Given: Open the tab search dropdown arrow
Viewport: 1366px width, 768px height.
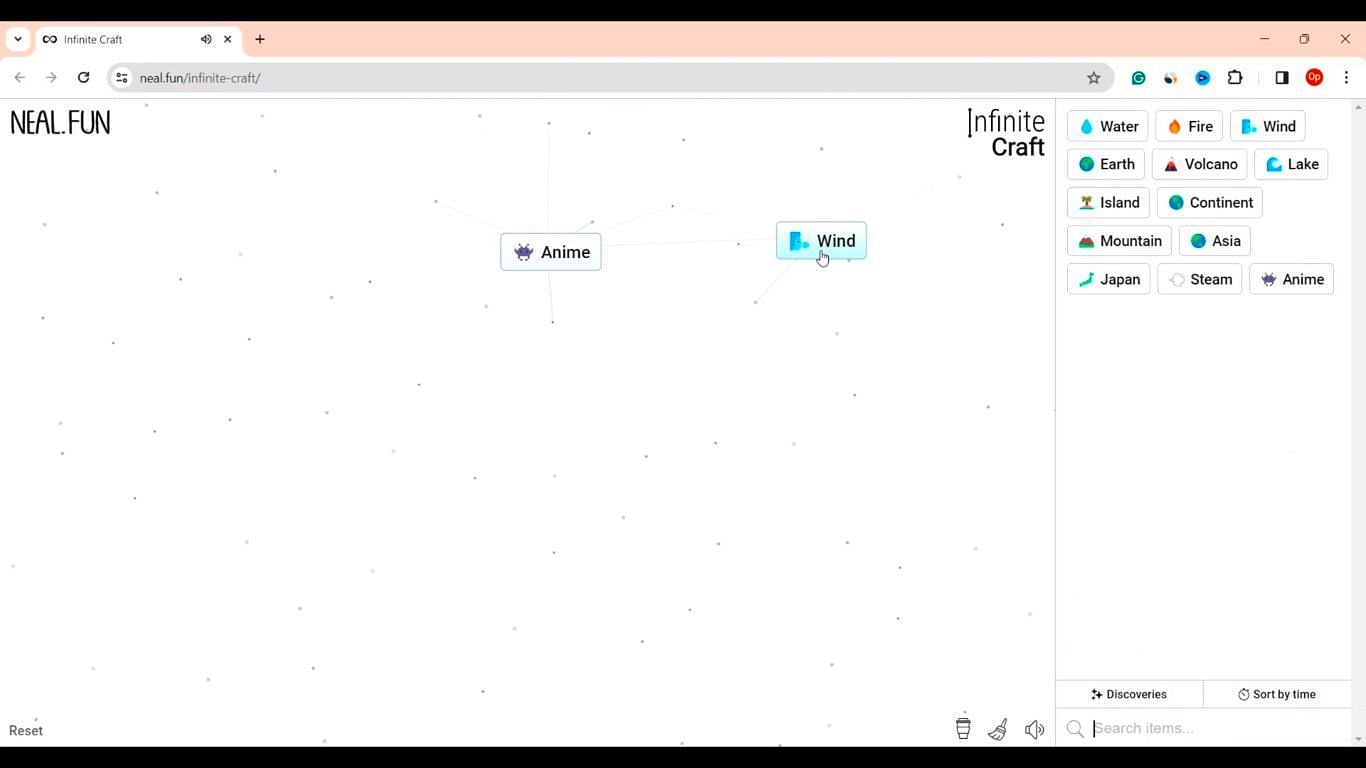Looking at the screenshot, I should (x=18, y=39).
